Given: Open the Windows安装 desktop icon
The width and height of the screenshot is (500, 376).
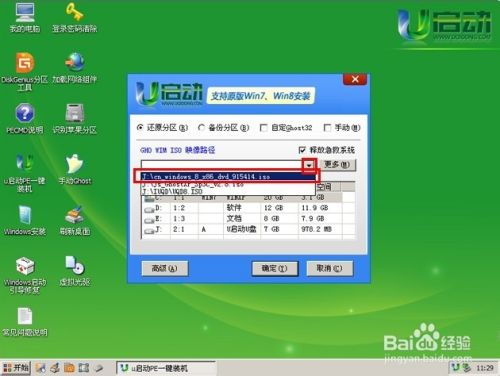Looking at the screenshot, I should [x=25, y=220].
